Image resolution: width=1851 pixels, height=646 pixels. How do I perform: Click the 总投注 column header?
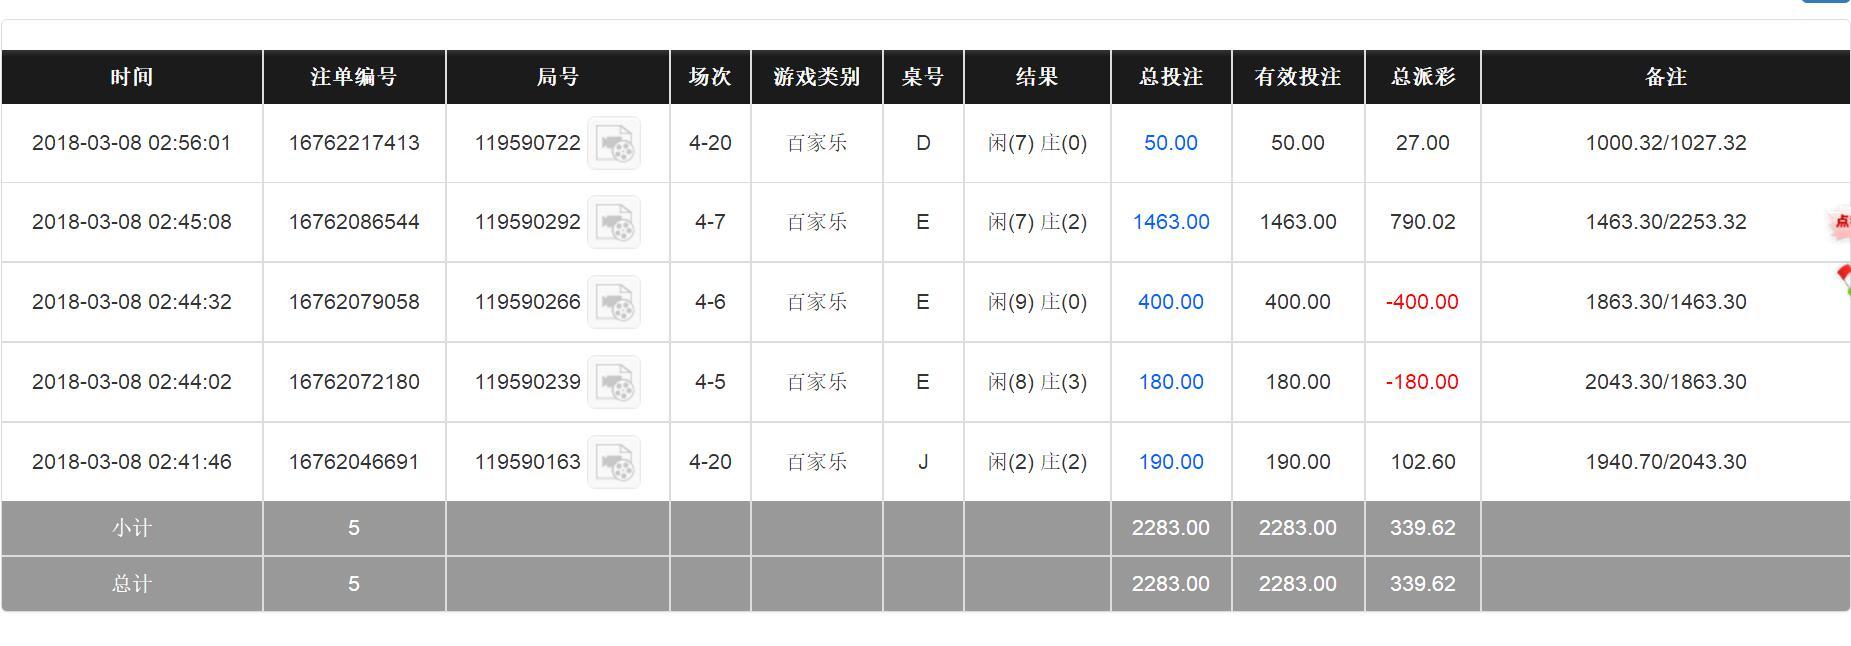point(1170,77)
